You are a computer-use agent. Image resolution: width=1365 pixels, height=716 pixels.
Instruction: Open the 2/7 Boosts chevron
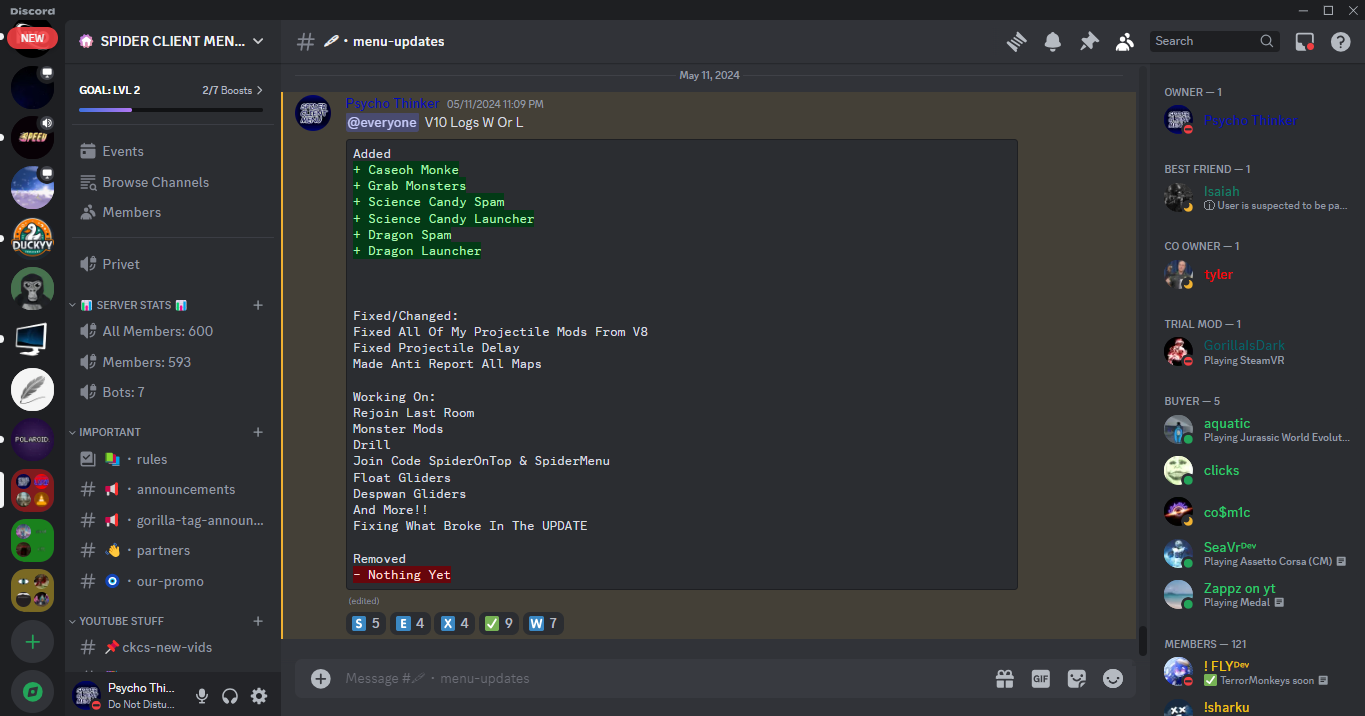pyautogui.click(x=260, y=90)
